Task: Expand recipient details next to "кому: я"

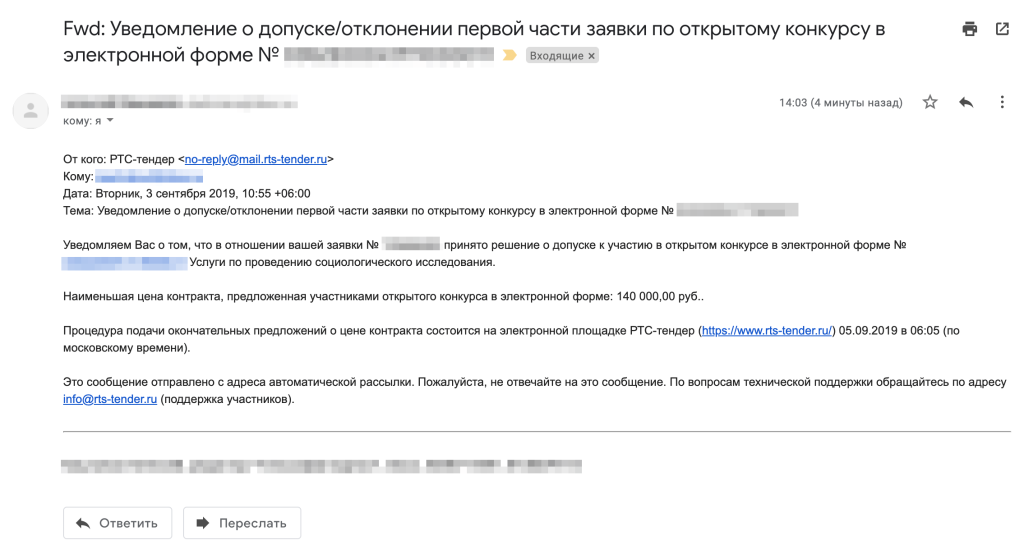Action: pyautogui.click(x=110, y=121)
